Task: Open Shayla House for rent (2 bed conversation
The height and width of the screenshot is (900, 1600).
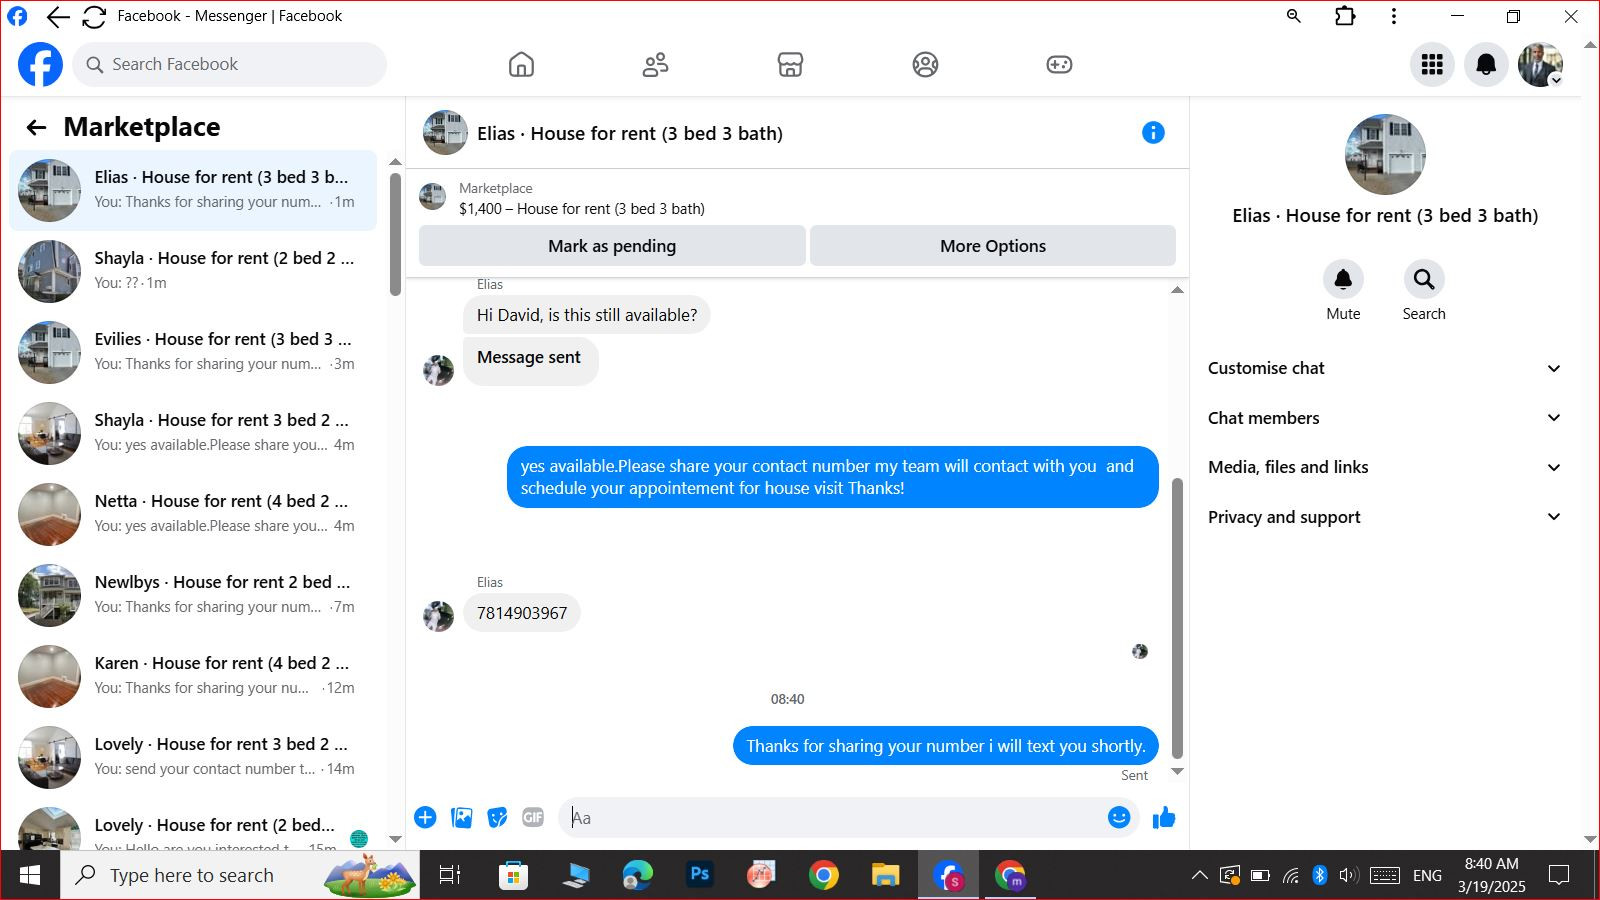Action: (193, 271)
